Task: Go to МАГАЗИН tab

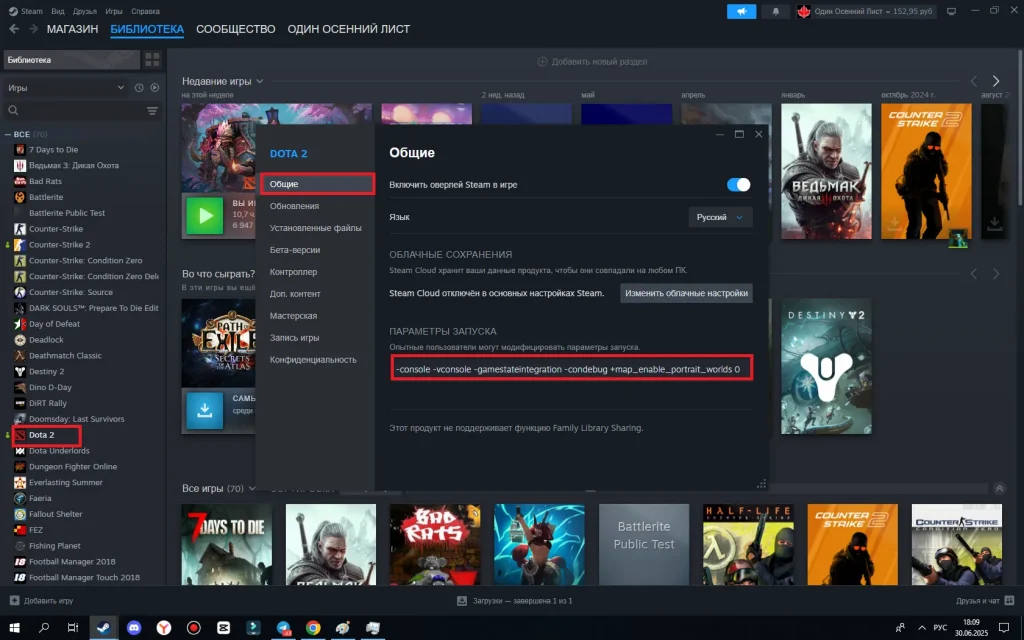Action: [72, 29]
